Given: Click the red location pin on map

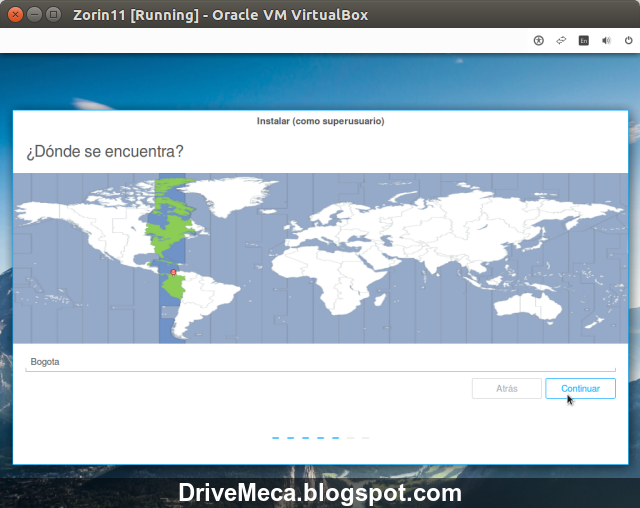Looking at the screenshot, I should click(173, 272).
